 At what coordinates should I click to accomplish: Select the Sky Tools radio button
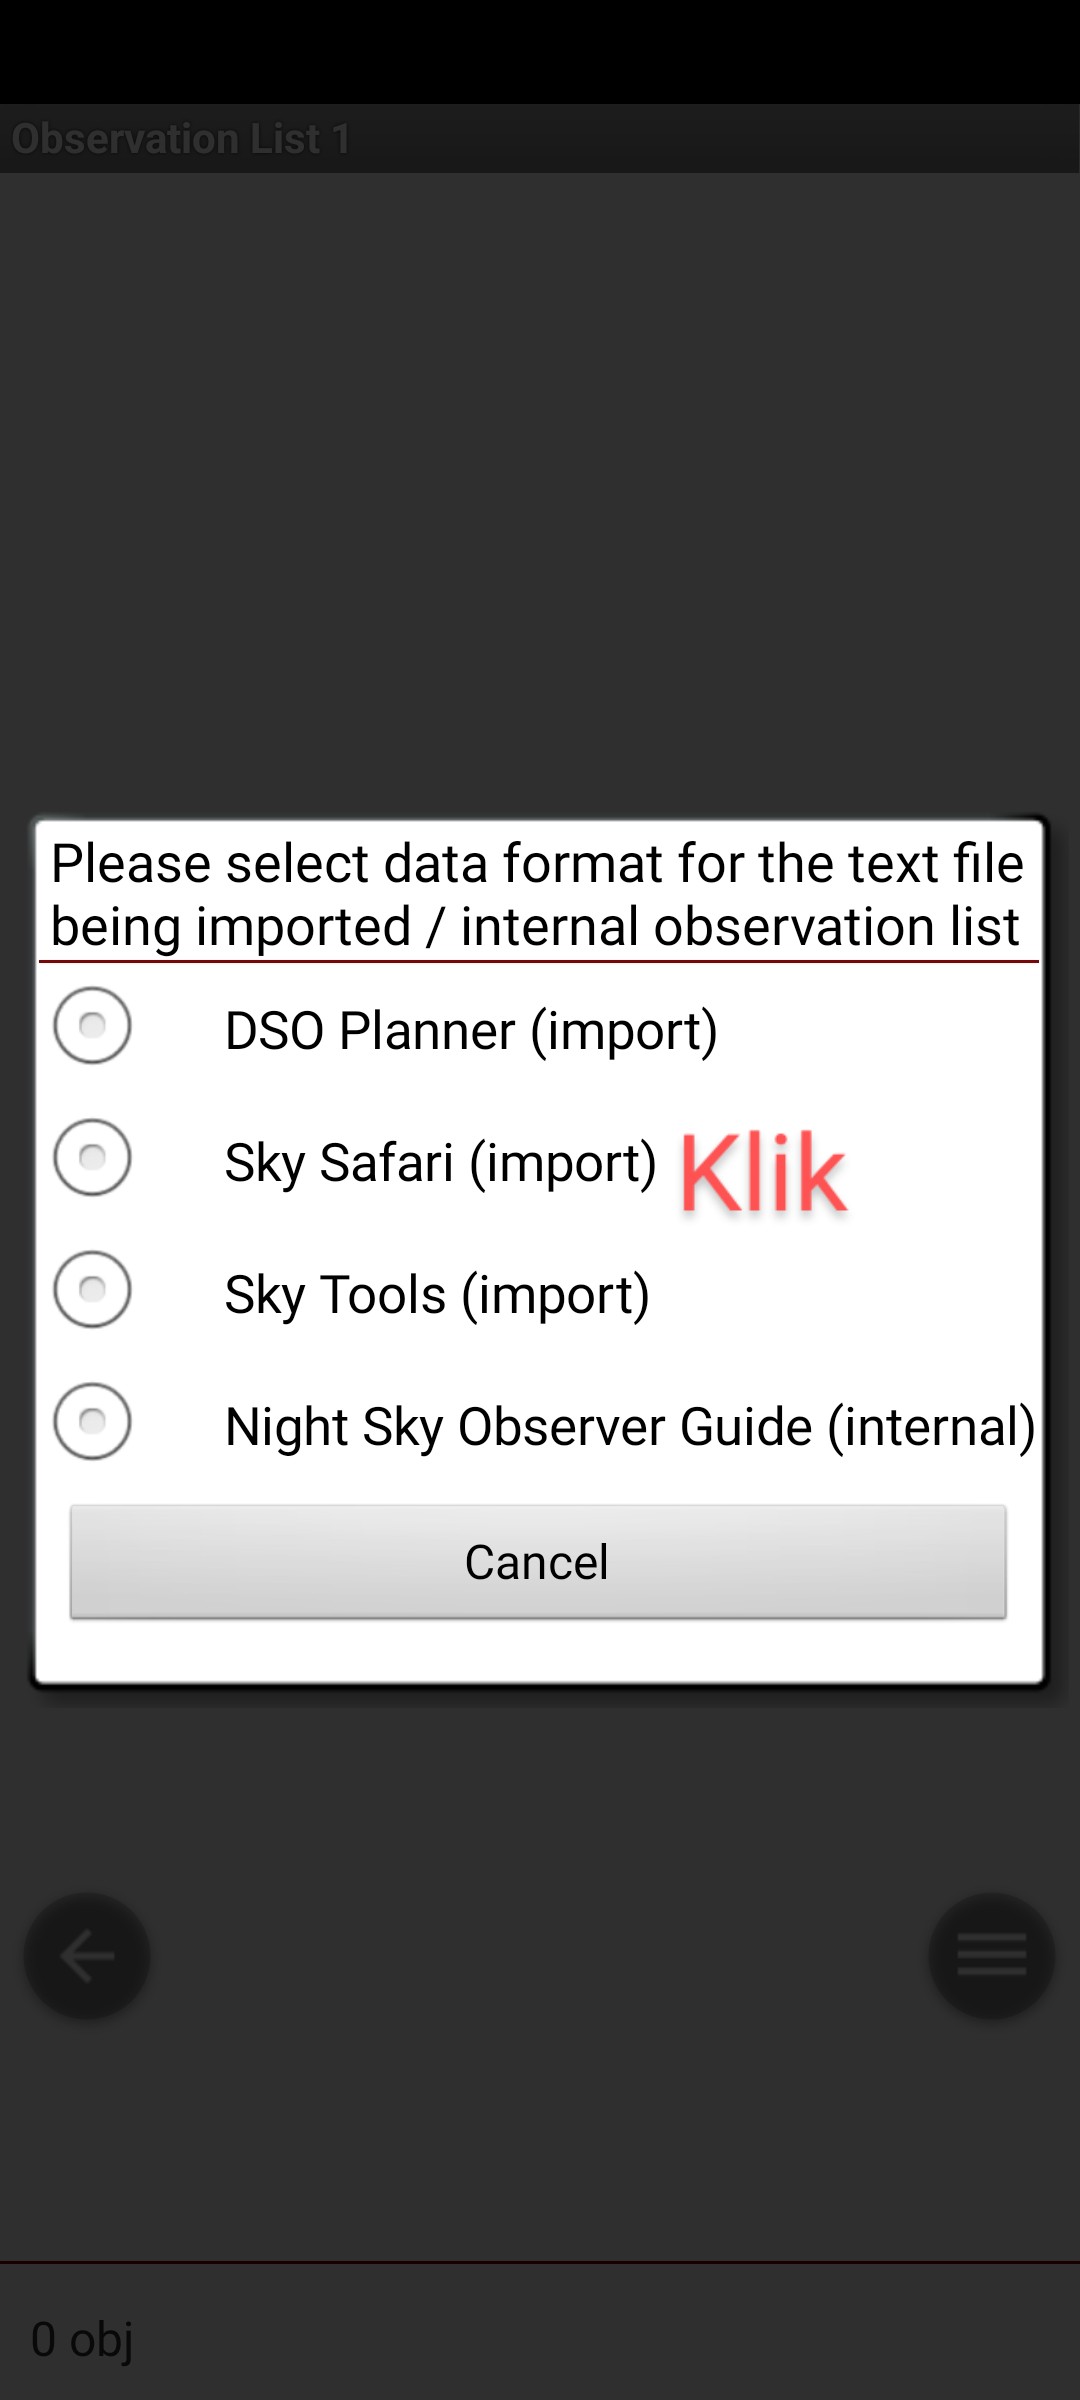[x=92, y=1290]
